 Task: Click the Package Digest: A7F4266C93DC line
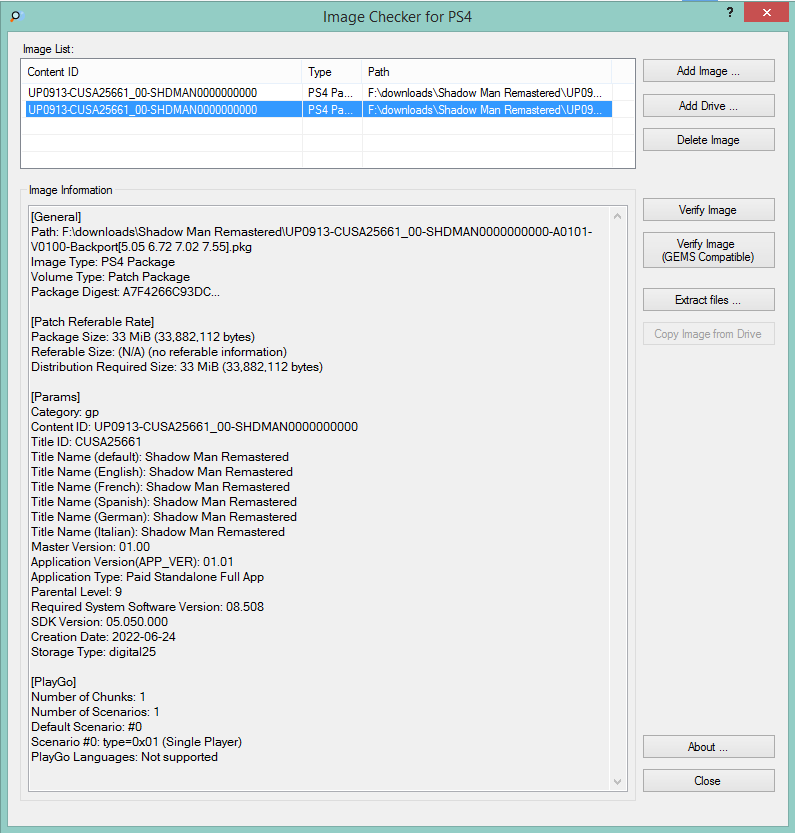pyautogui.click(x=125, y=292)
